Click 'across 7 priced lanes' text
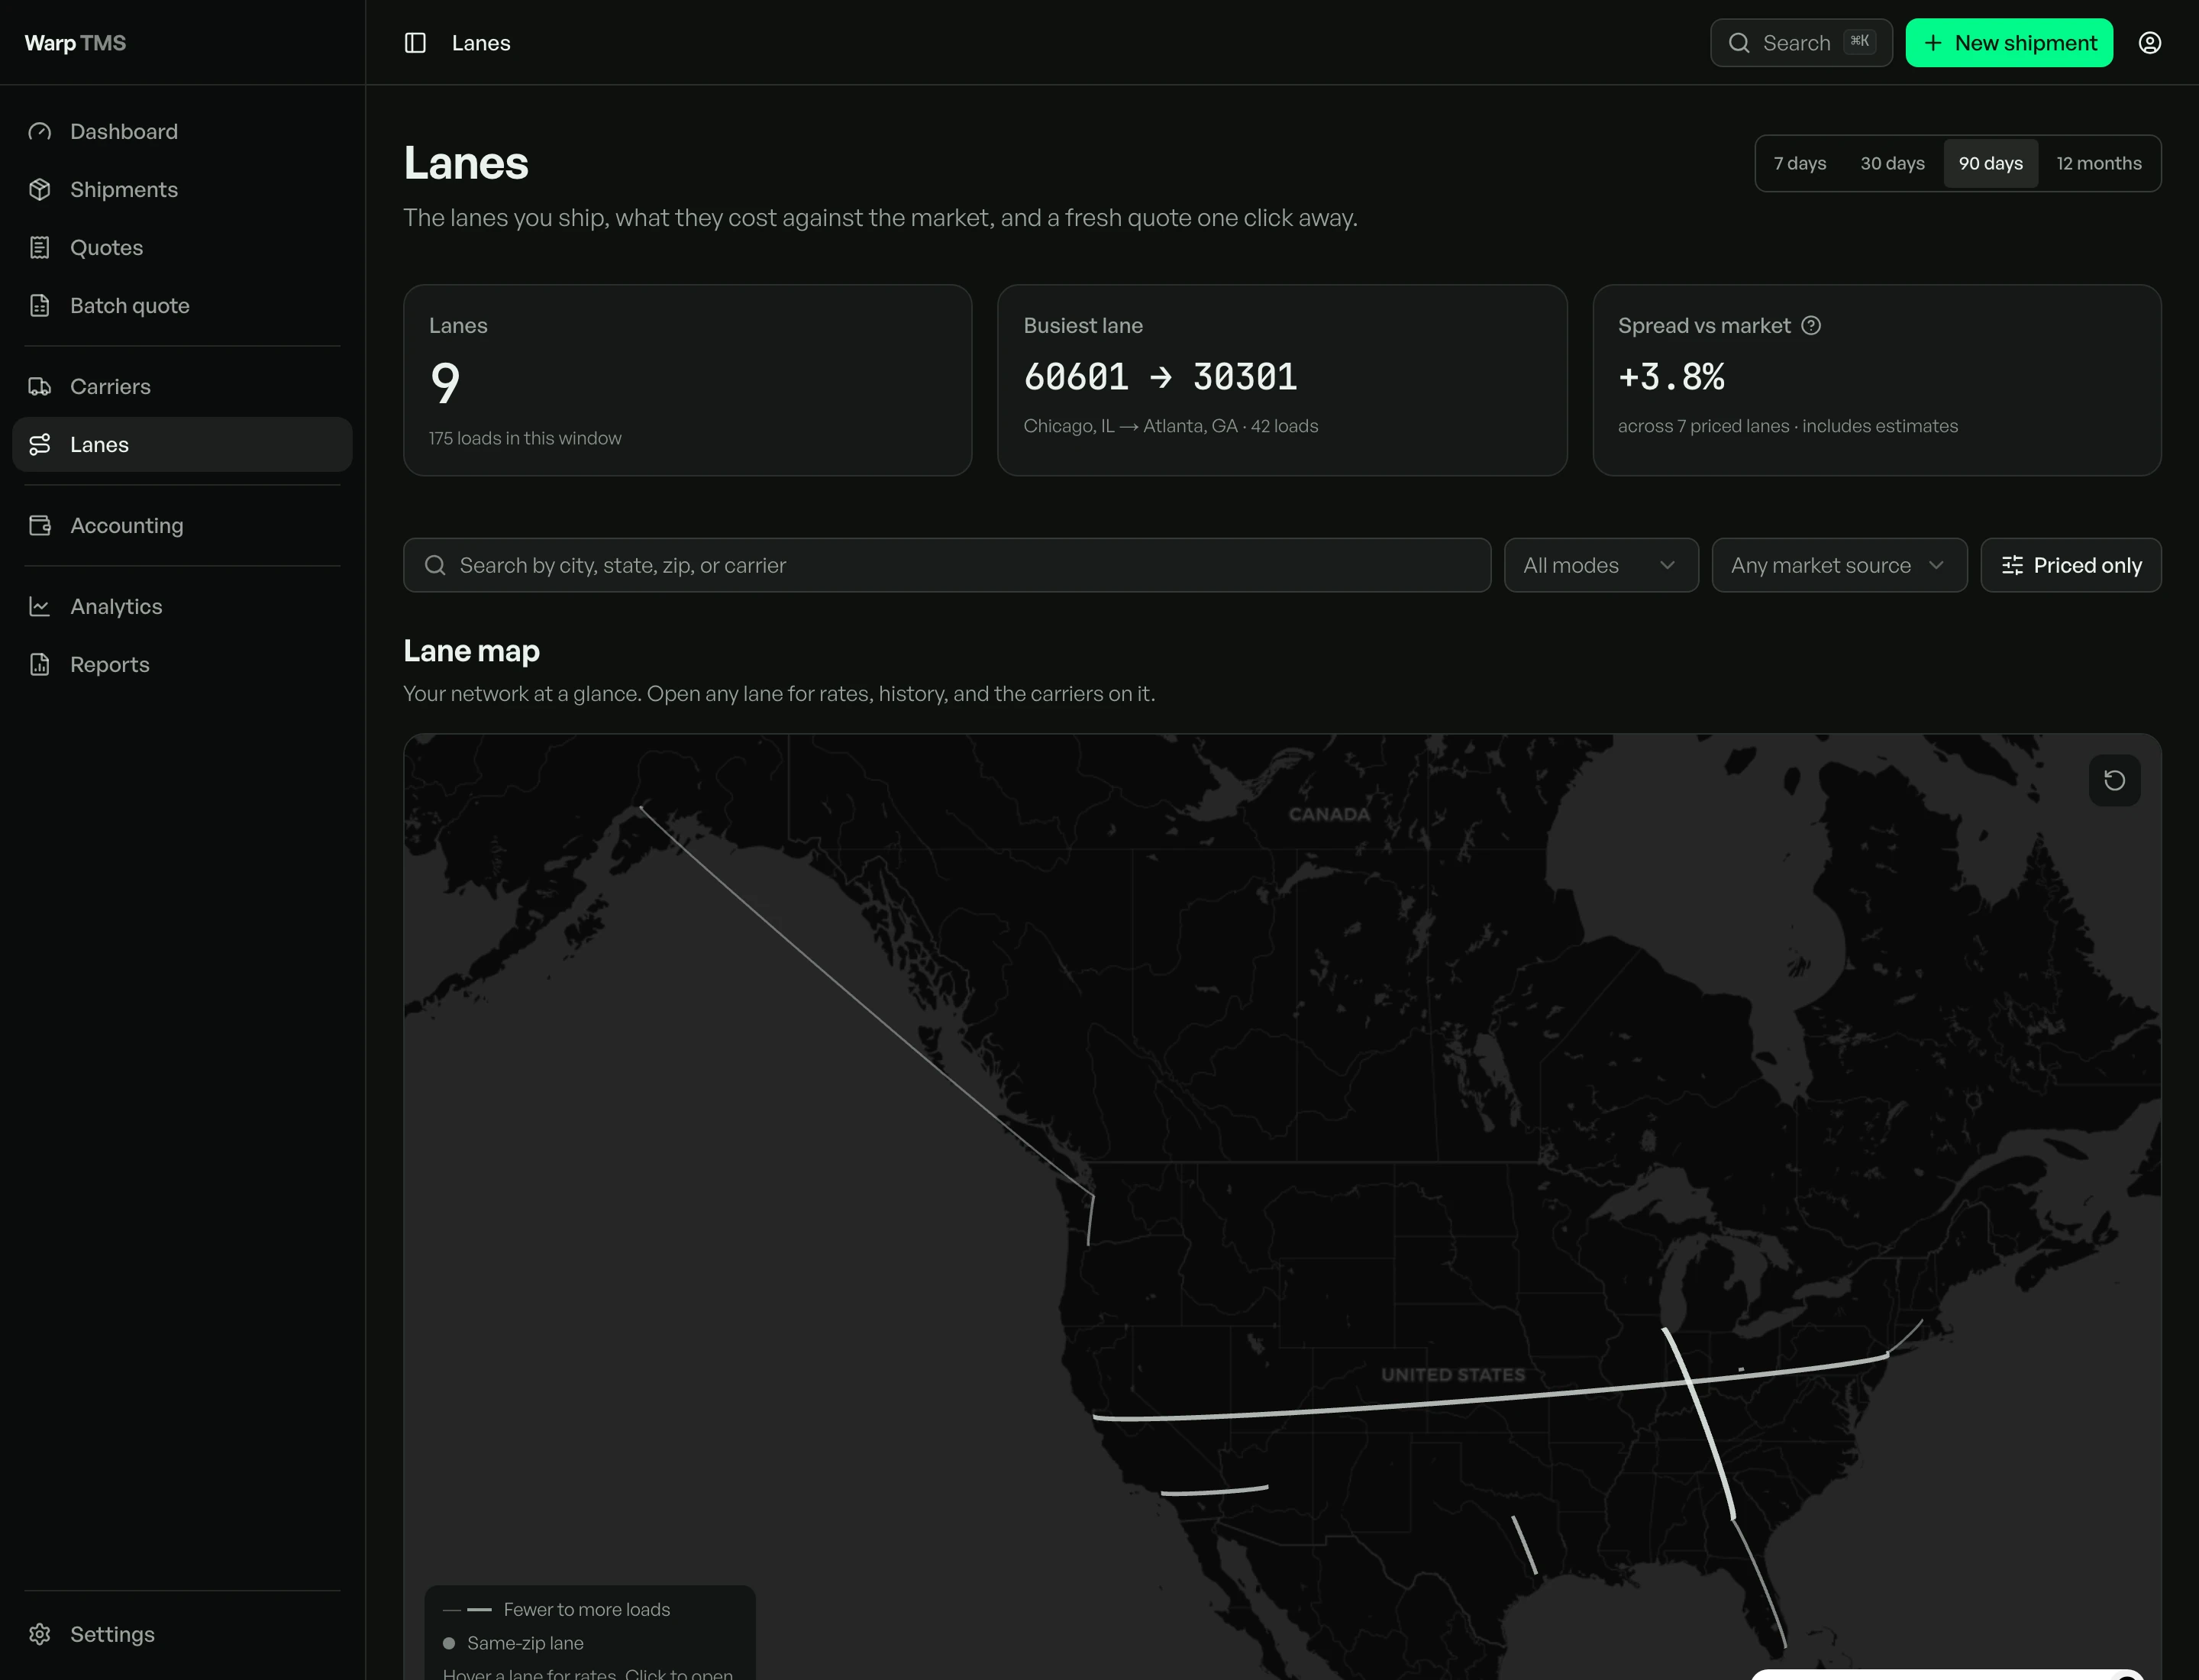Screen dimensions: 2199x1680 (x=1704, y=426)
